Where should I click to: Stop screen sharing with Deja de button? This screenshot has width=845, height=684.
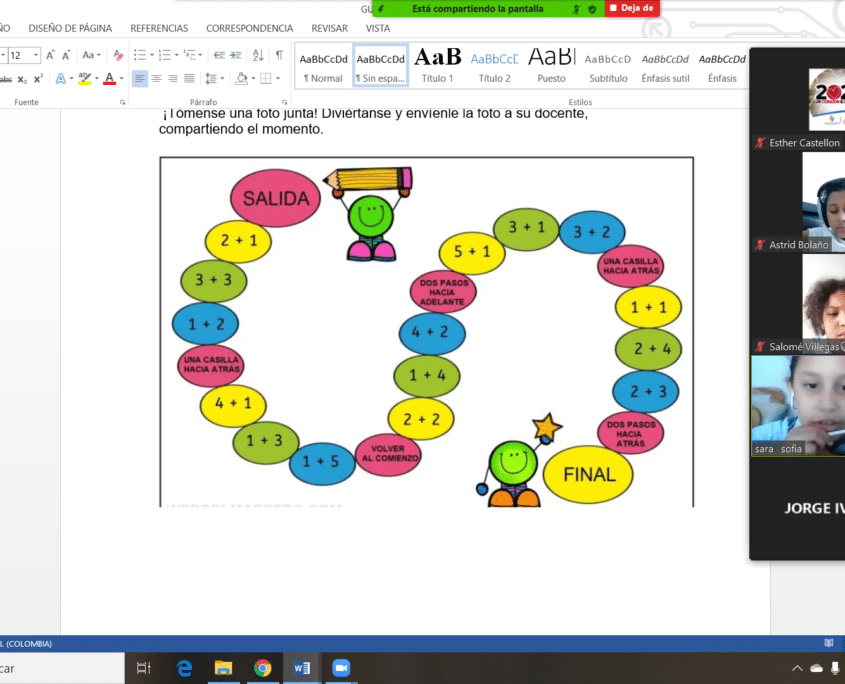coord(632,8)
